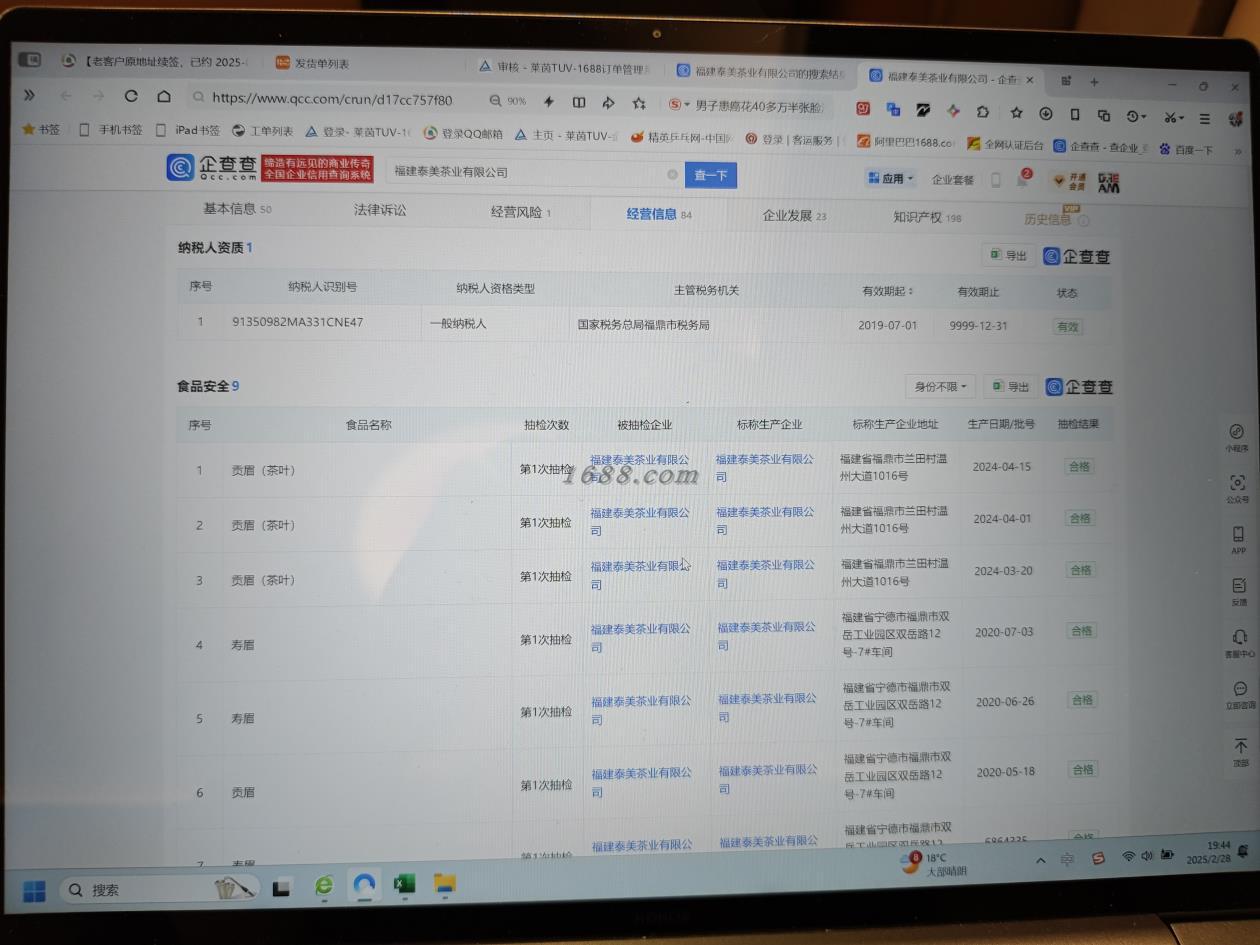This screenshot has height=945, width=1260.
Task: Expand the 90% zoom level control
Action: point(507,101)
